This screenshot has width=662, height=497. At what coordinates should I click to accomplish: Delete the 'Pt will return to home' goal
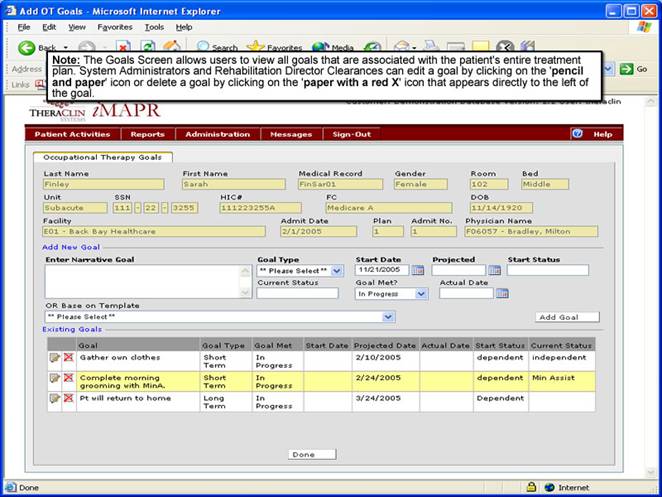coord(68,398)
